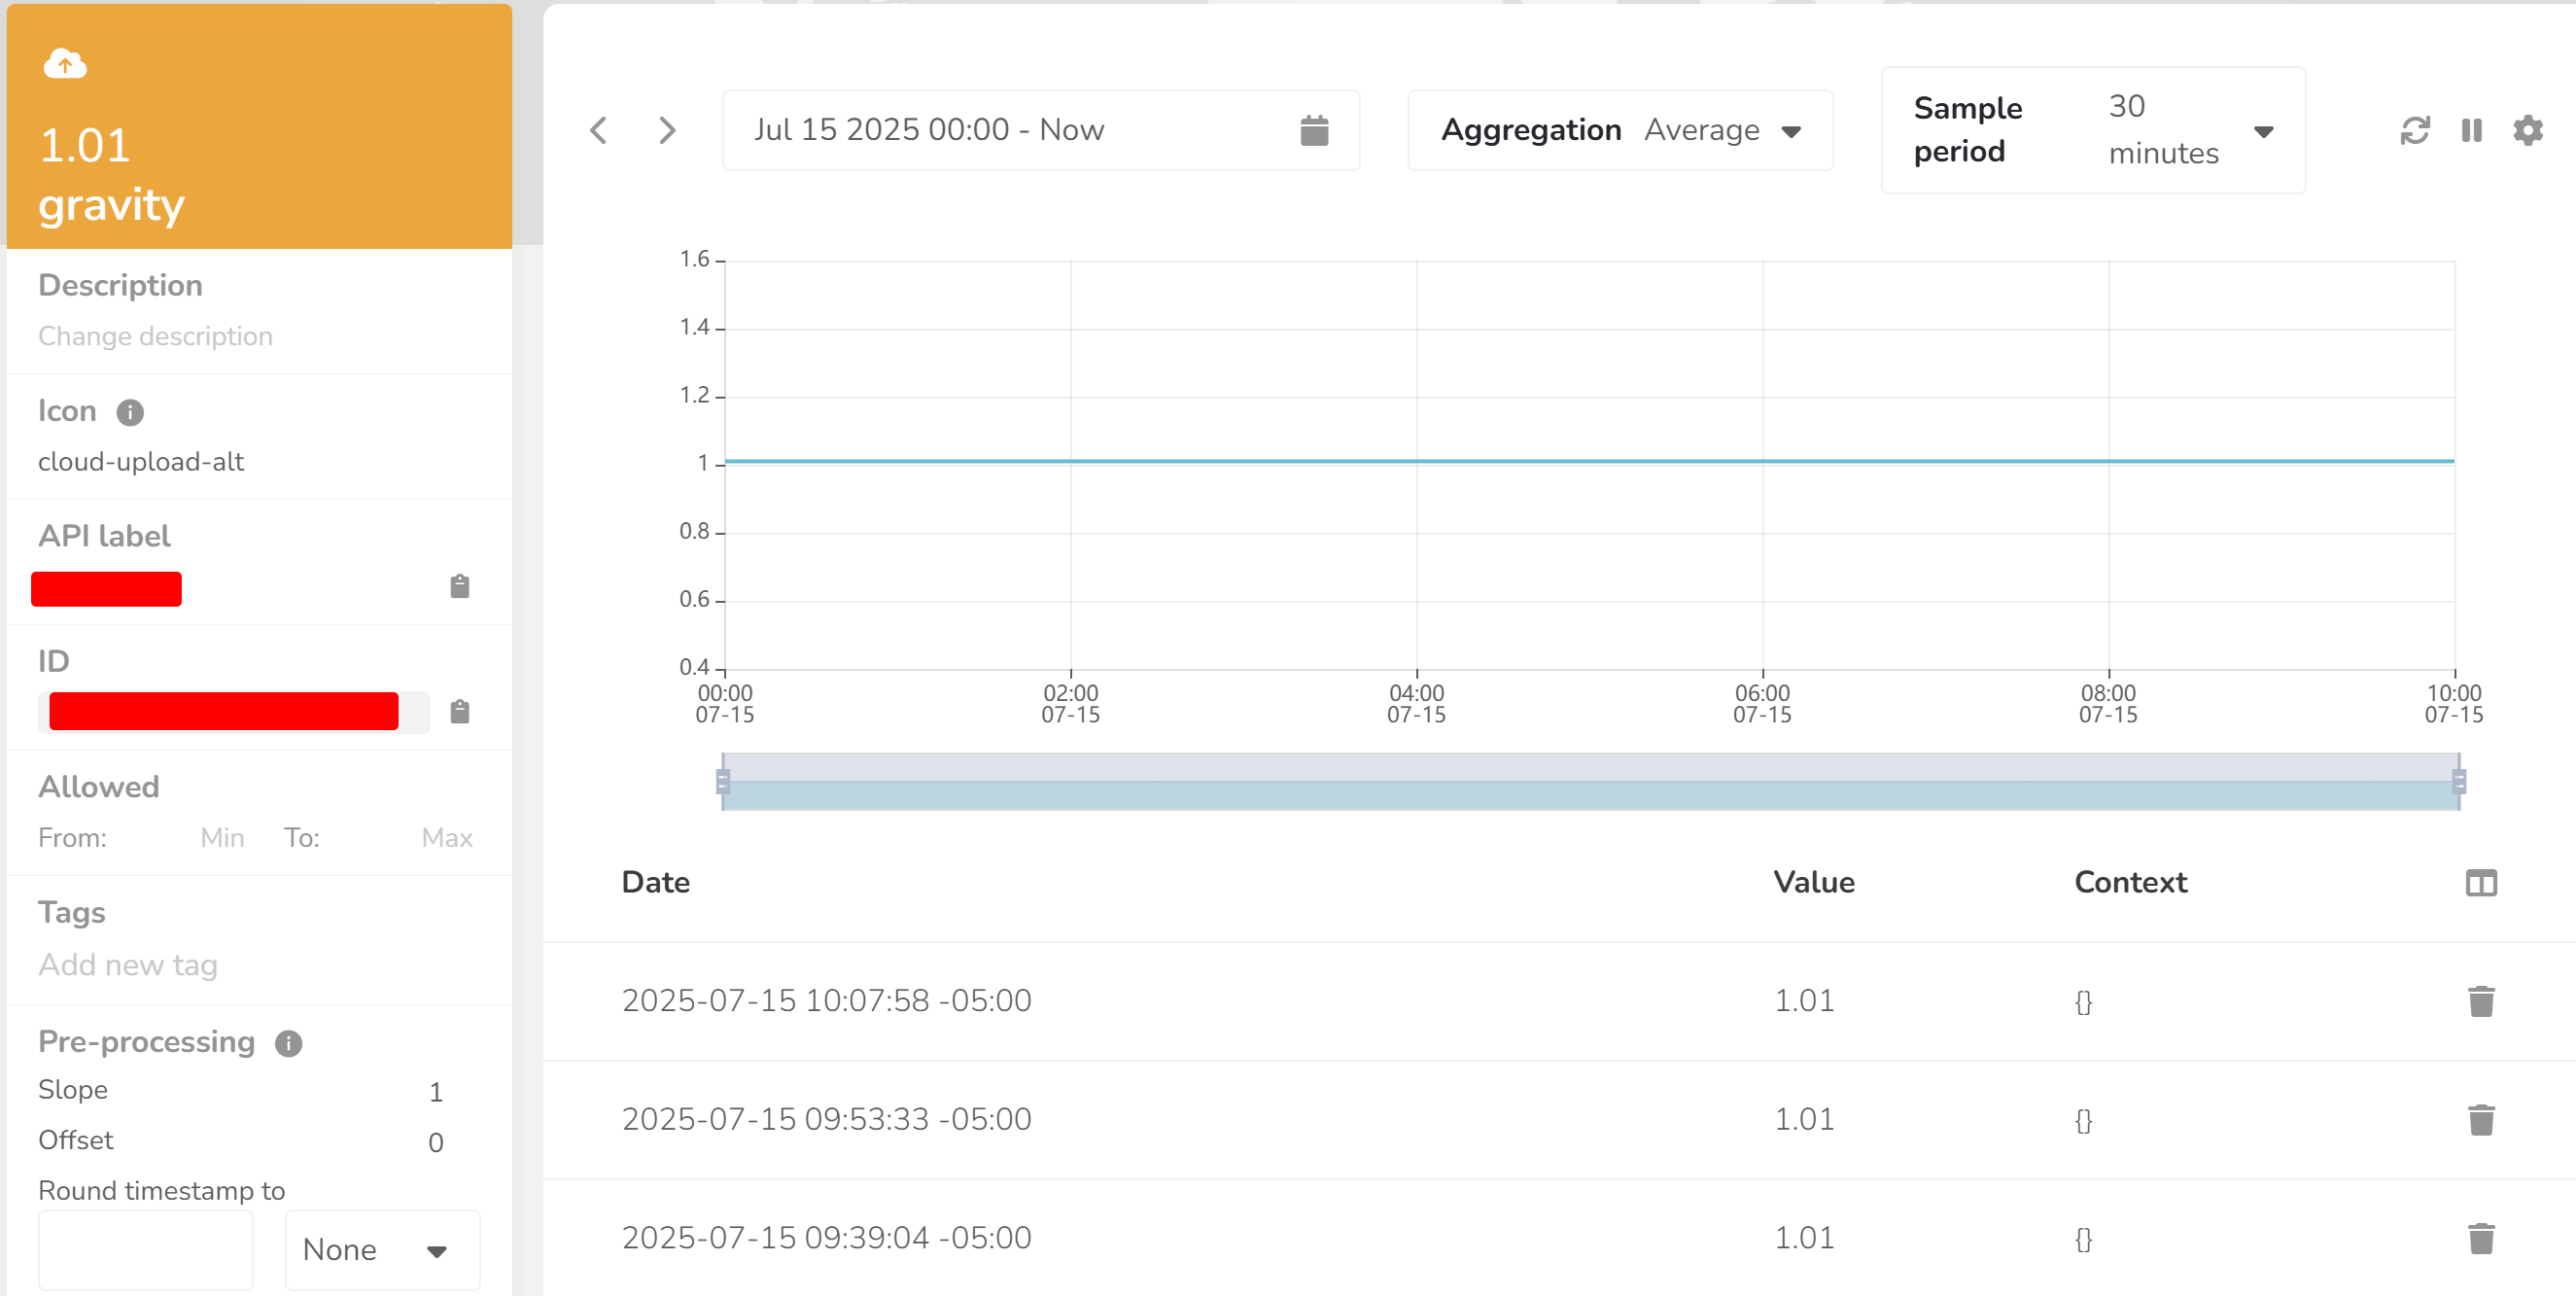Refresh the chart data

tap(2415, 130)
